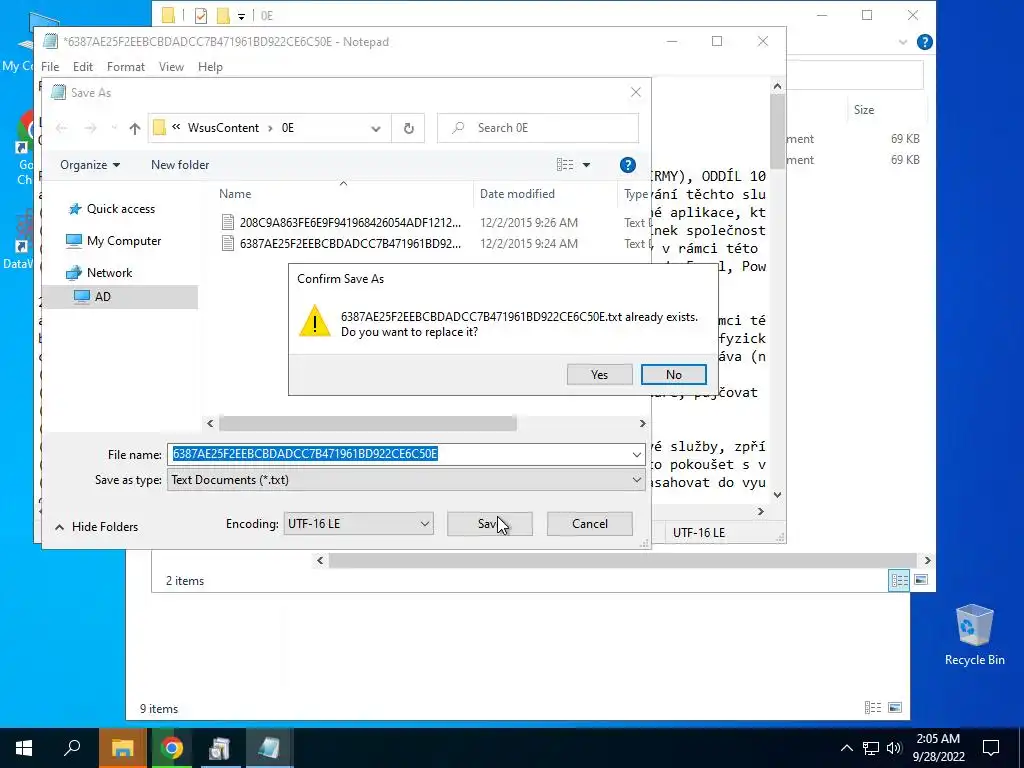The height and width of the screenshot is (768, 1024).
Task: Go back in Save As navigation
Action: click(62, 128)
